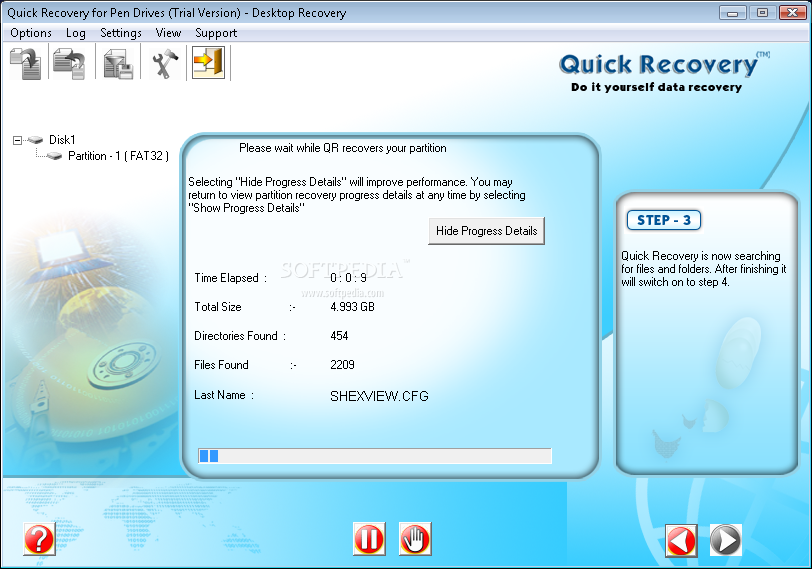Viewport: 812px width, 569px height.
Task: Select Partition - 1 ( FAT32 ) entry
Action: point(118,156)
